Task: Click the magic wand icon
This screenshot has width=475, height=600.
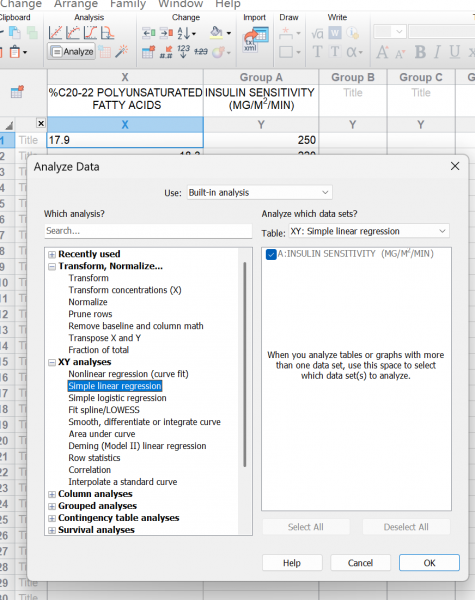Action: [x=122, y=51]
